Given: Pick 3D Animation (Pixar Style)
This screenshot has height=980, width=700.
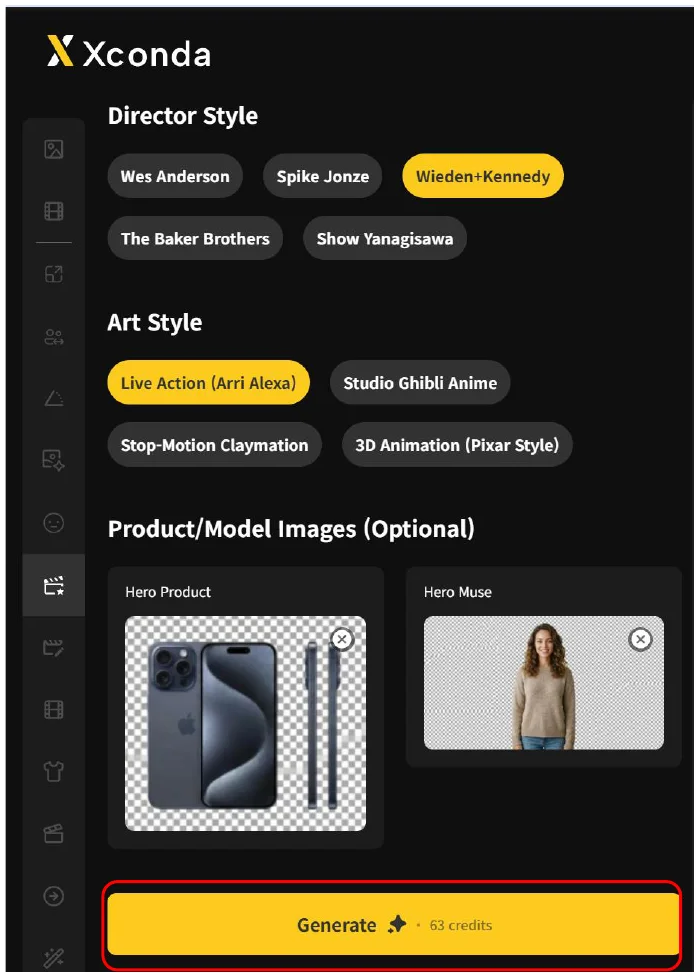Looking at the screenshot, I should tap(457, 445).
